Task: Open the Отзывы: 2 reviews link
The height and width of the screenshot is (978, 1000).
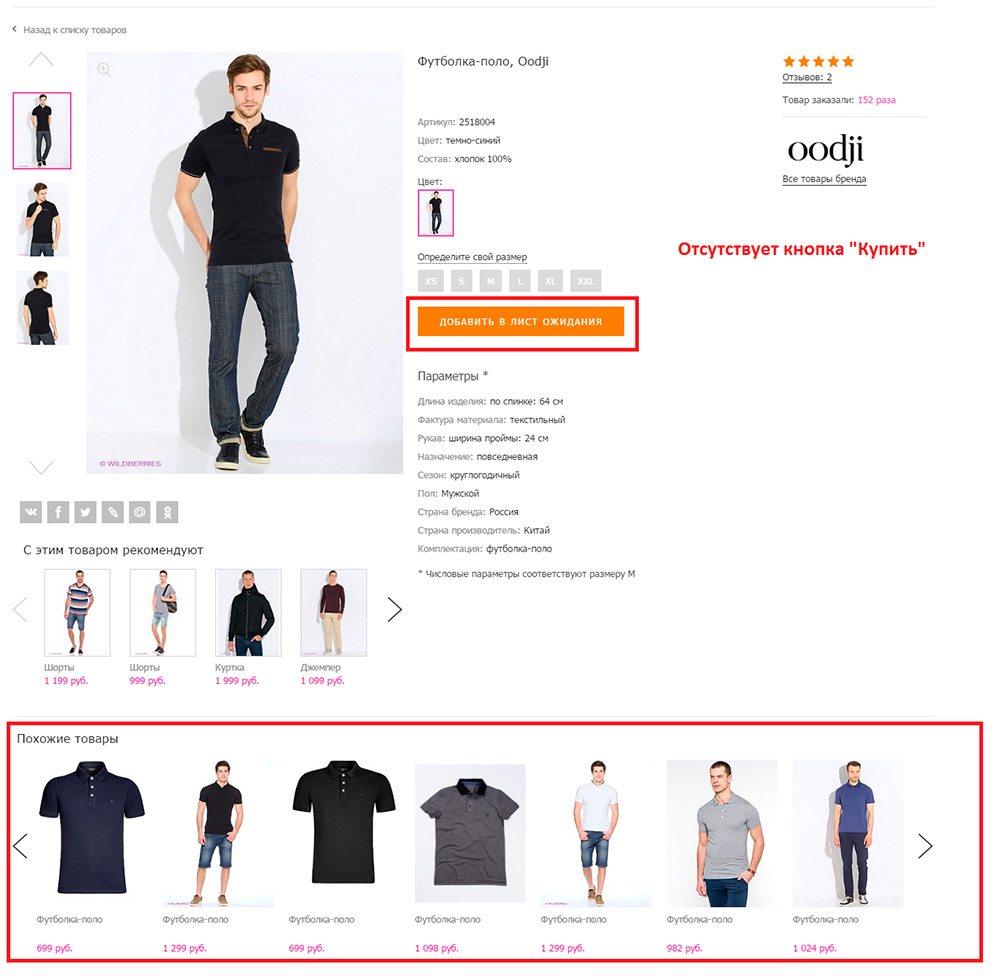Action: click(x=807, y=77)
